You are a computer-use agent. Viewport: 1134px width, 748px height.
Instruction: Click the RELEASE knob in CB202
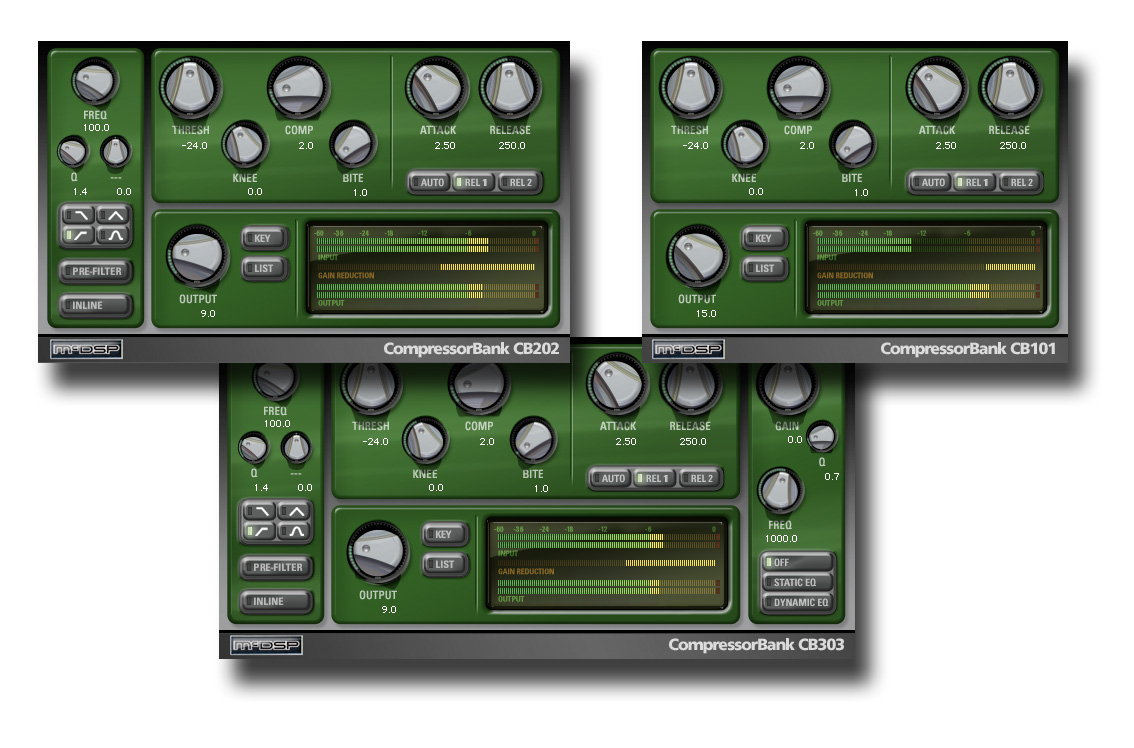pyautogui.click(x=510, y=88)
